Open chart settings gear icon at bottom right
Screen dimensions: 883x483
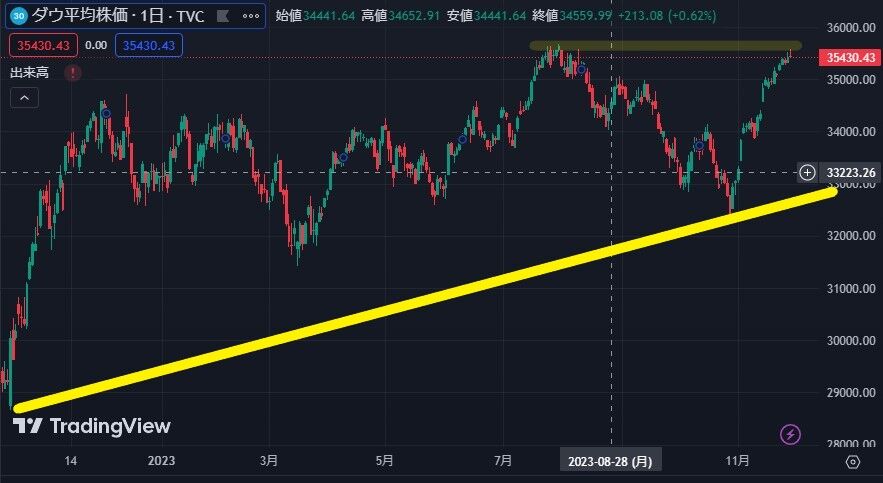[x=853, y=462]
